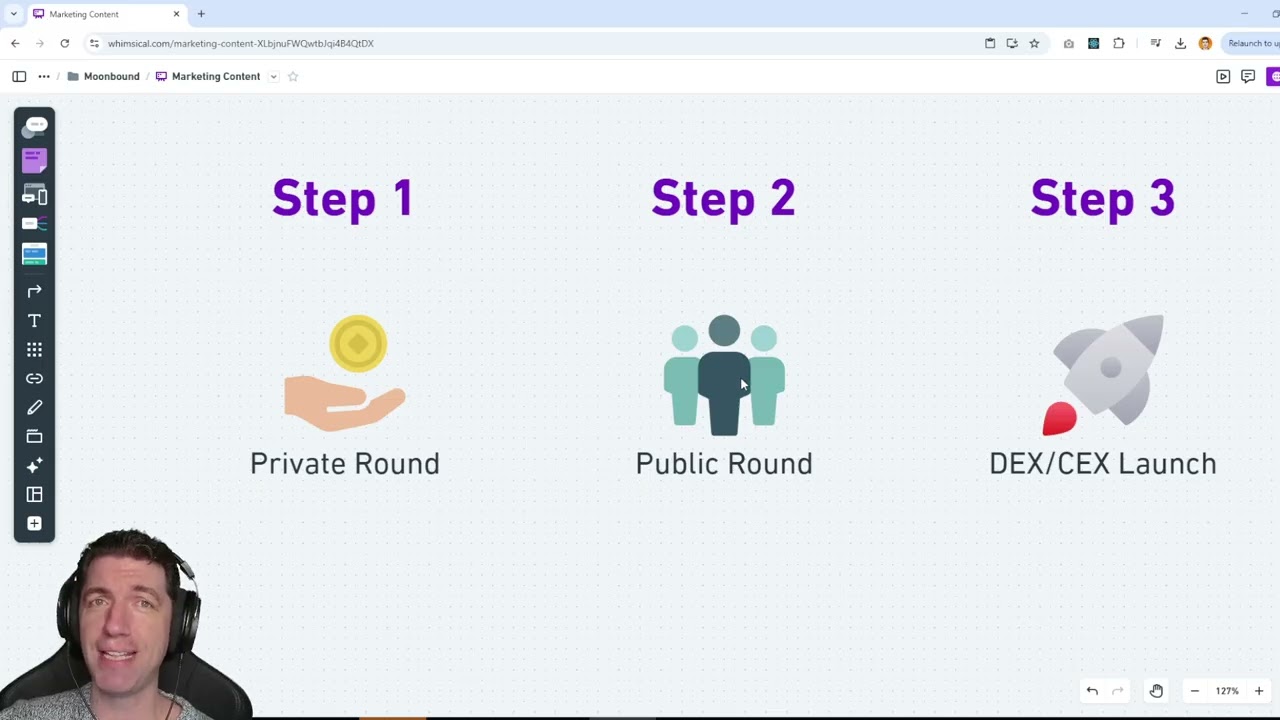Activate the arrow connector tool
This screenshot has height=720, width=1280.
(35, 291)
